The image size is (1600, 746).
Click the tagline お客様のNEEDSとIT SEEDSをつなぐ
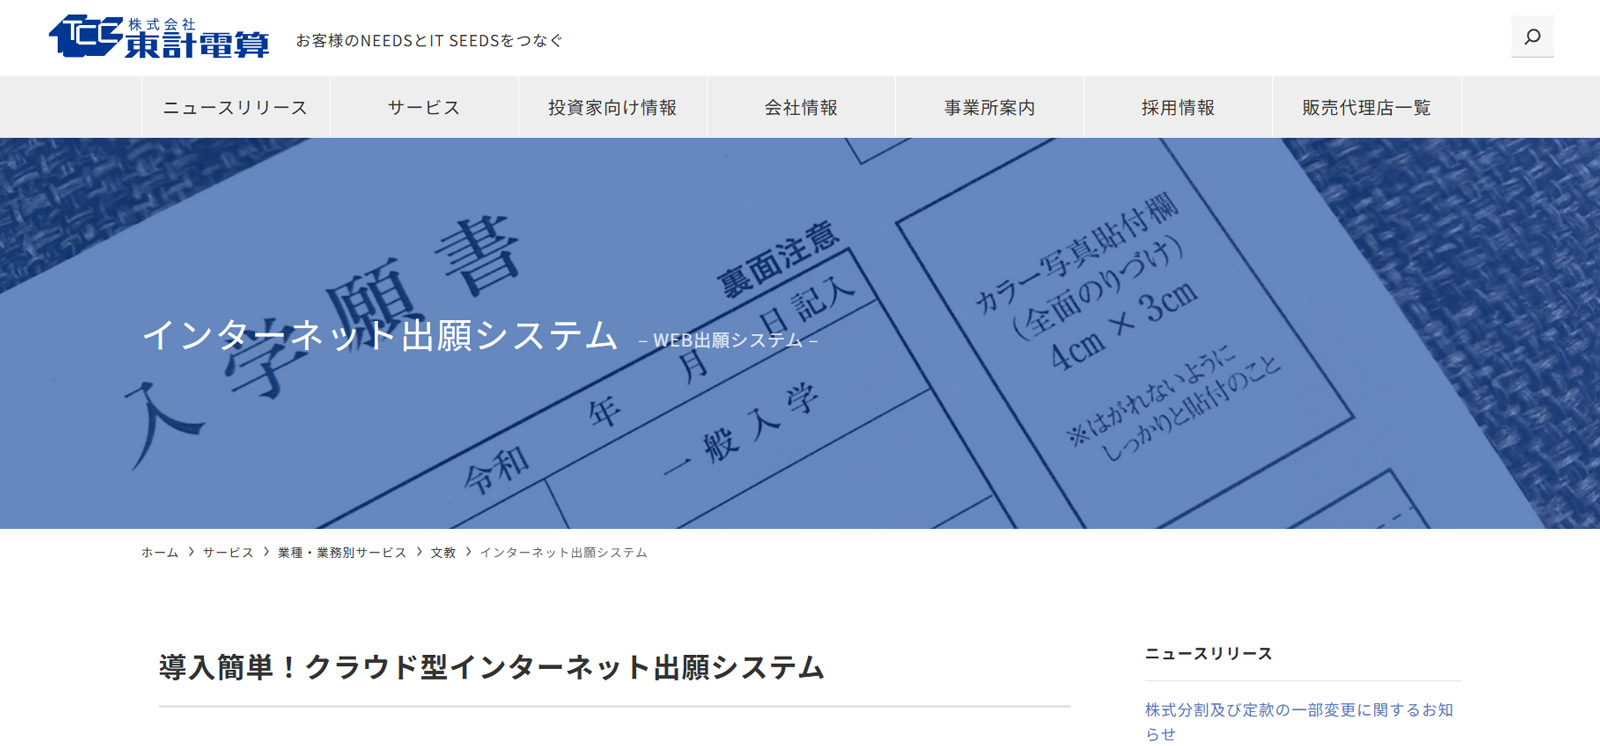click(430, 40)
